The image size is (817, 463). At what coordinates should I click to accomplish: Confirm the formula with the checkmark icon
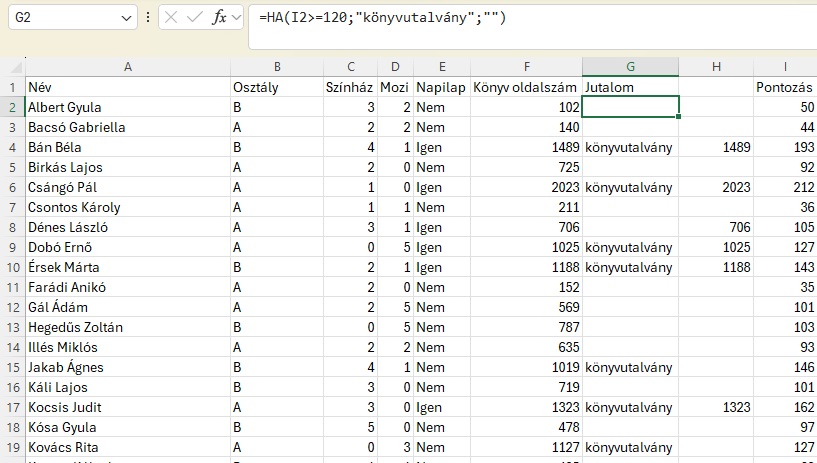point(194,18)
